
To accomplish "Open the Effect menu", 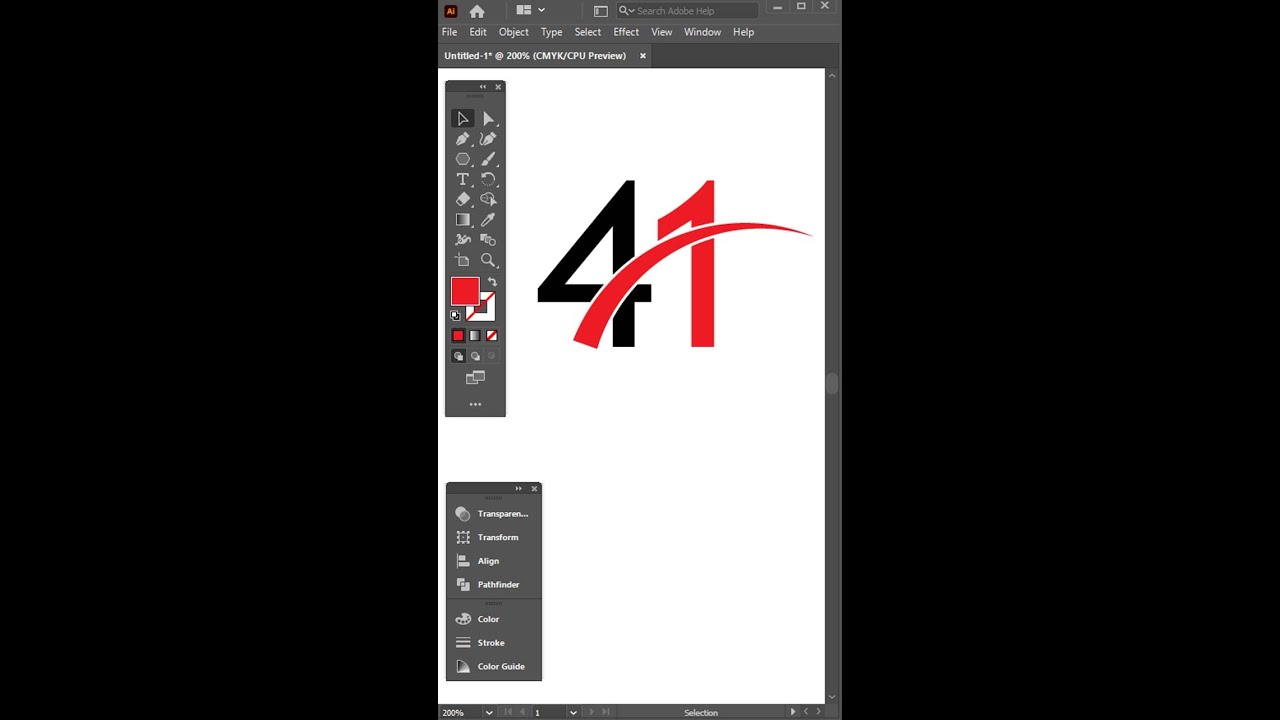I will (x=626, y=32).
